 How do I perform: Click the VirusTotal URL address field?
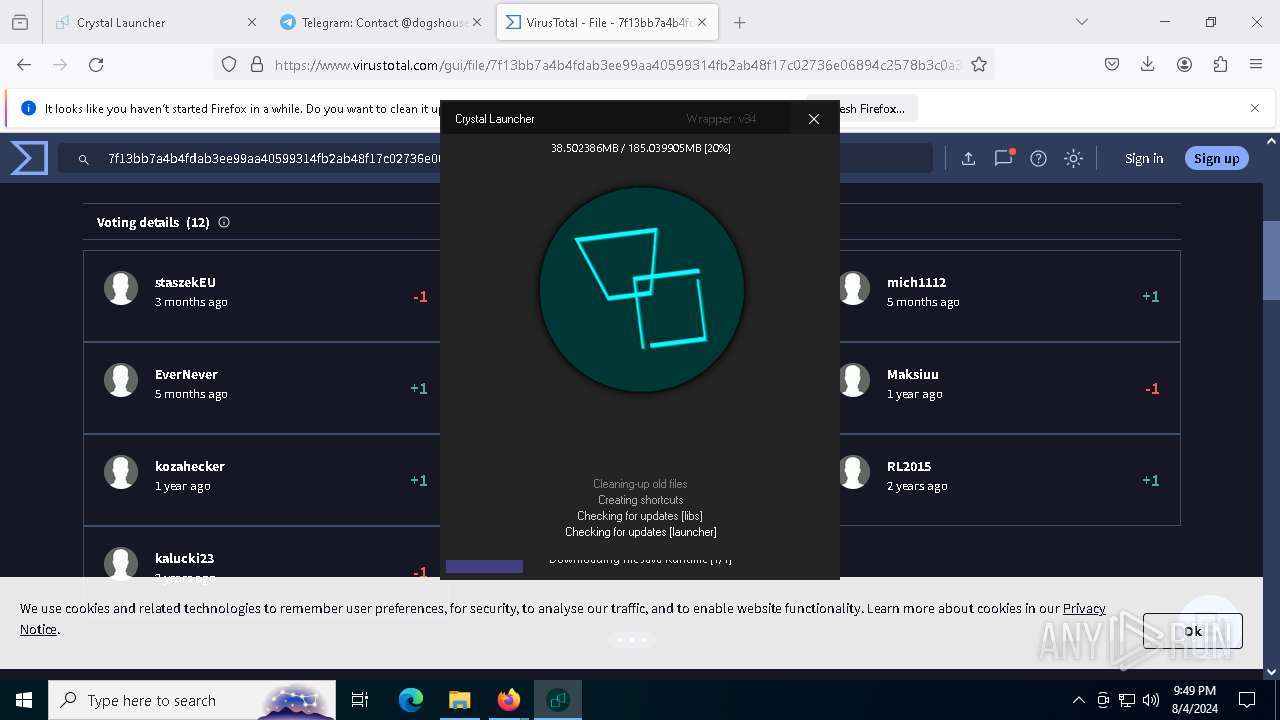click(x=617, y=65)
